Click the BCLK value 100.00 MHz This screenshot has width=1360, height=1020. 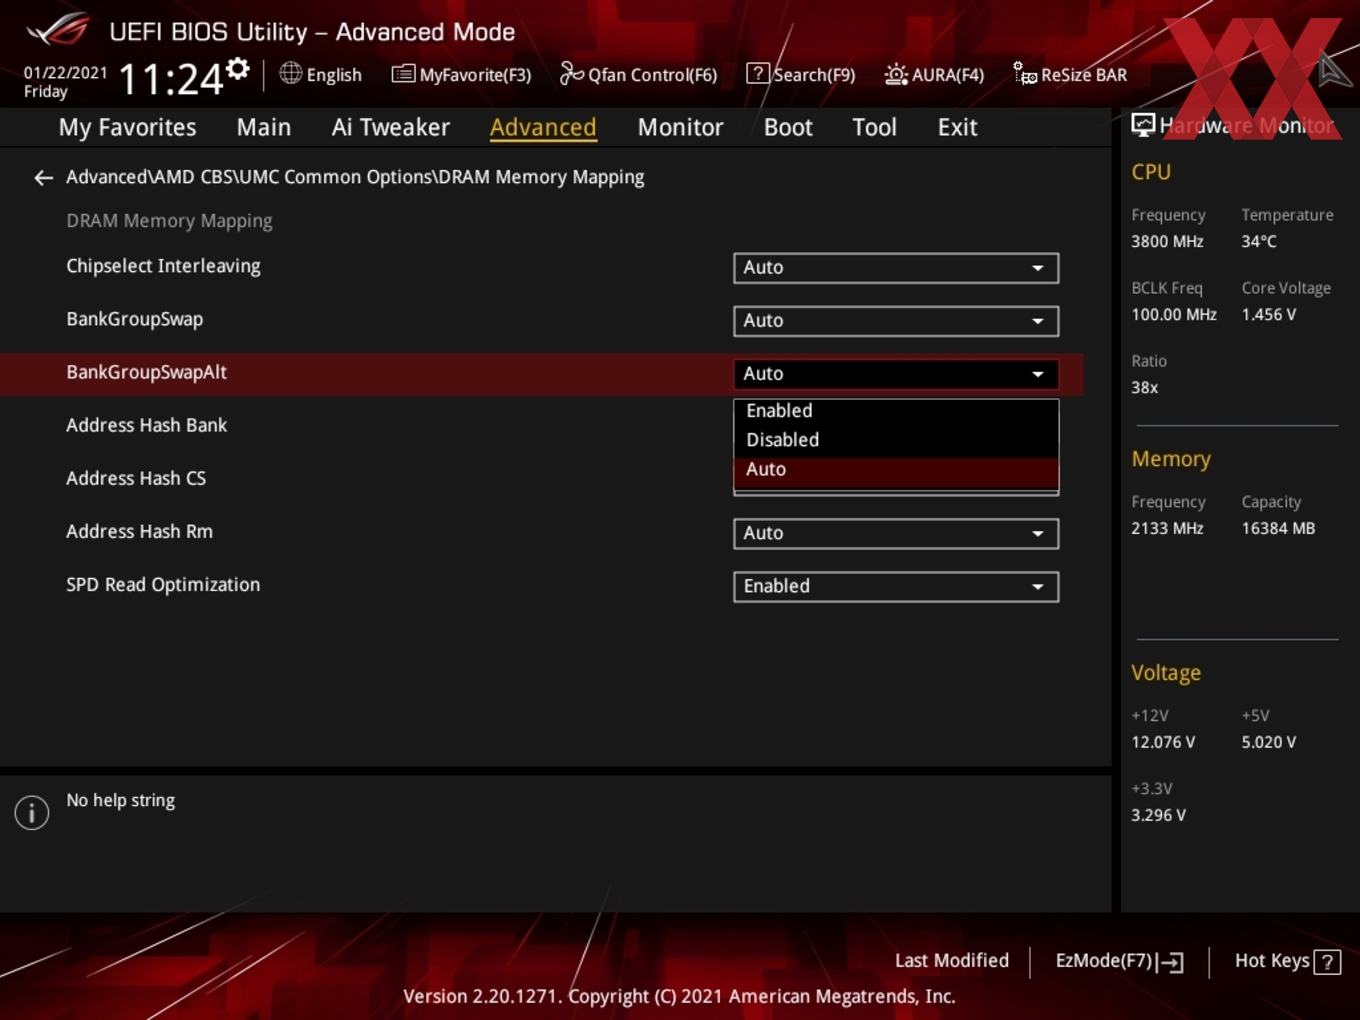(1174, 314)
